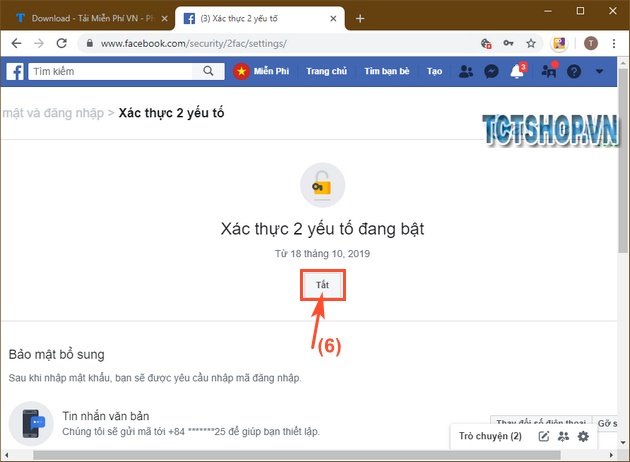Click the horizontal scrollbar thumb
Screen dimensions: 630x462
tap(297, 455)
